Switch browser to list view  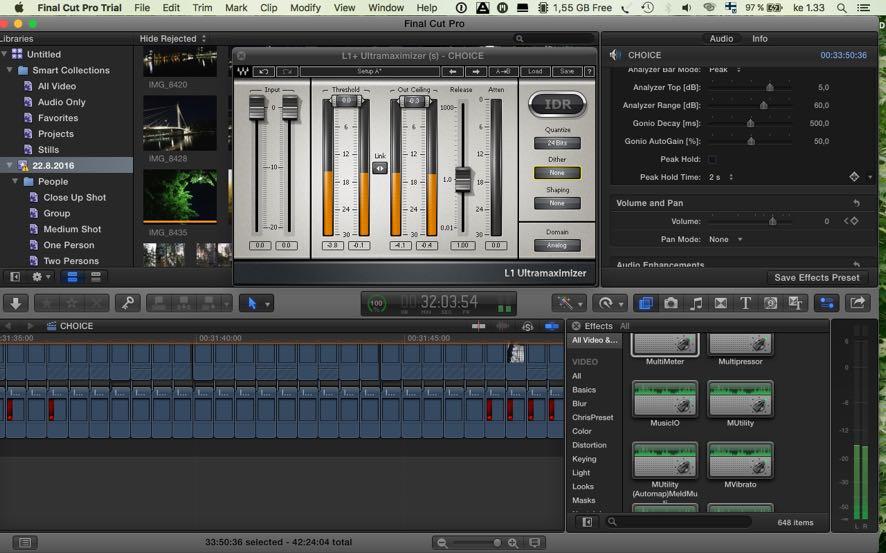pos(95,277)
